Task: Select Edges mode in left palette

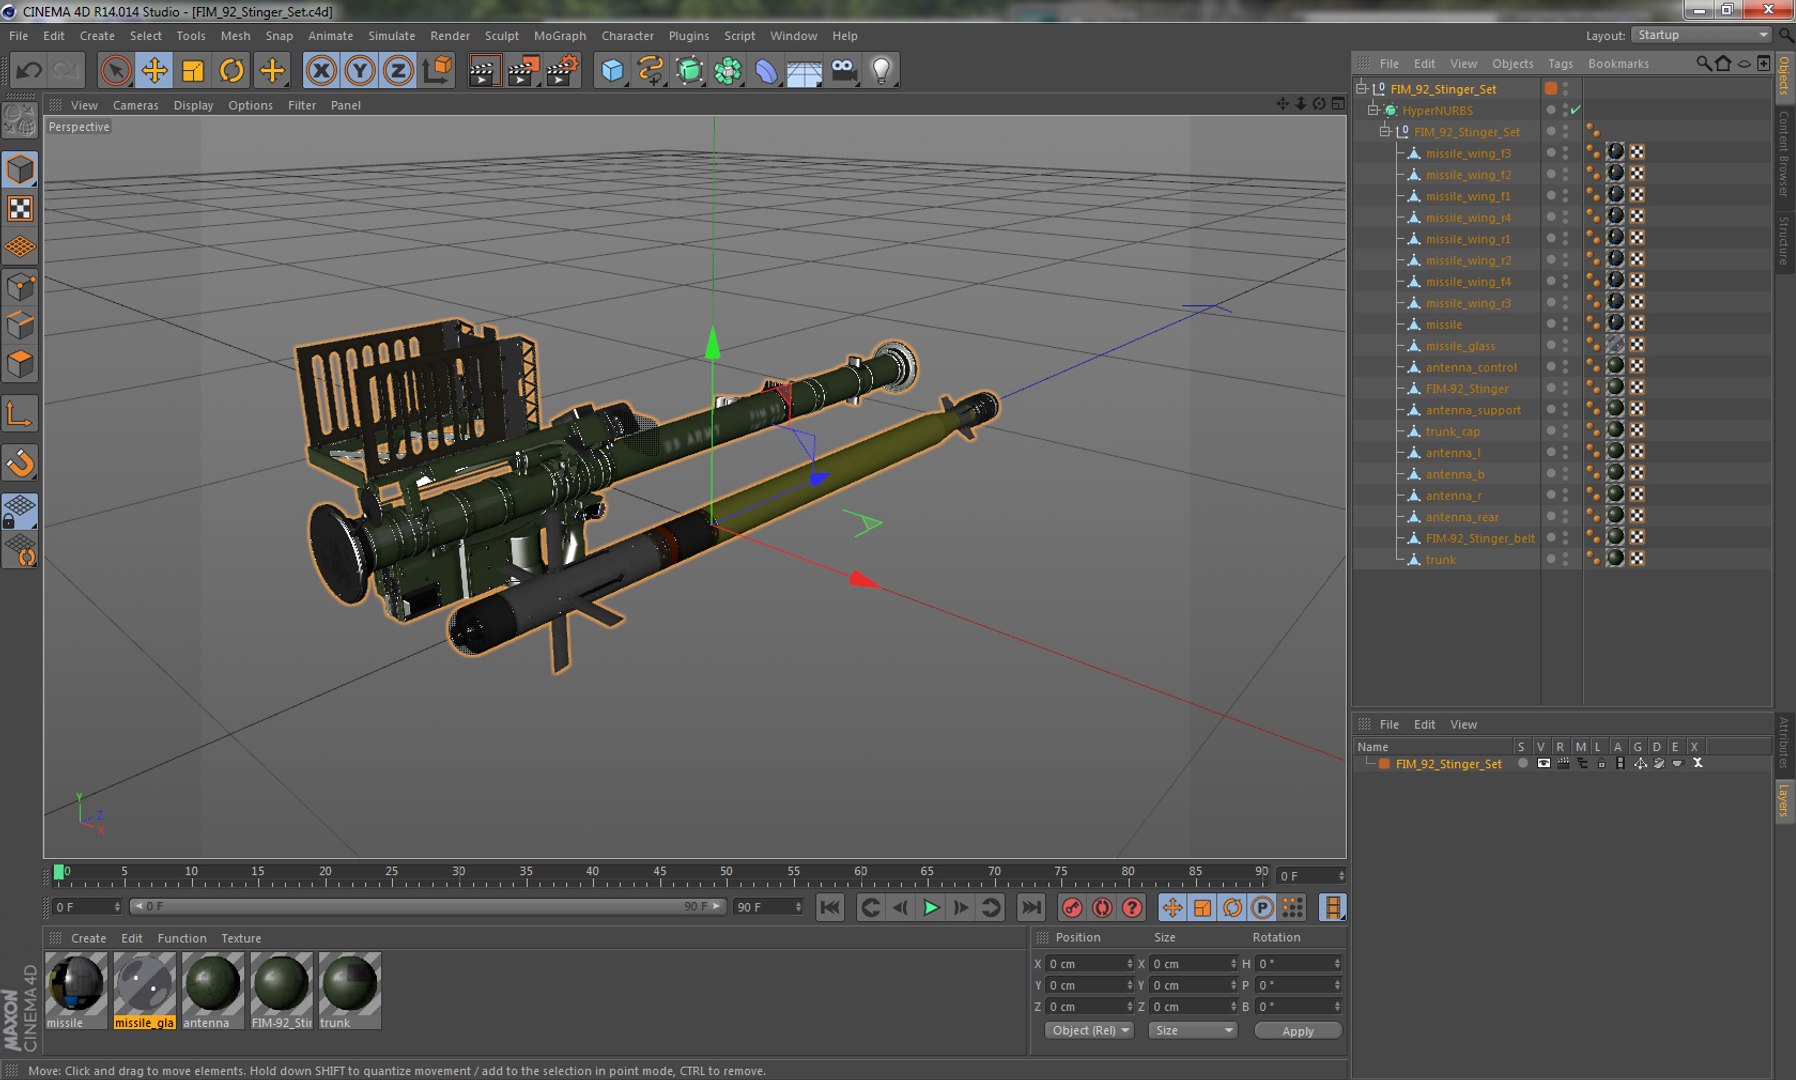Action: point(20,326)
